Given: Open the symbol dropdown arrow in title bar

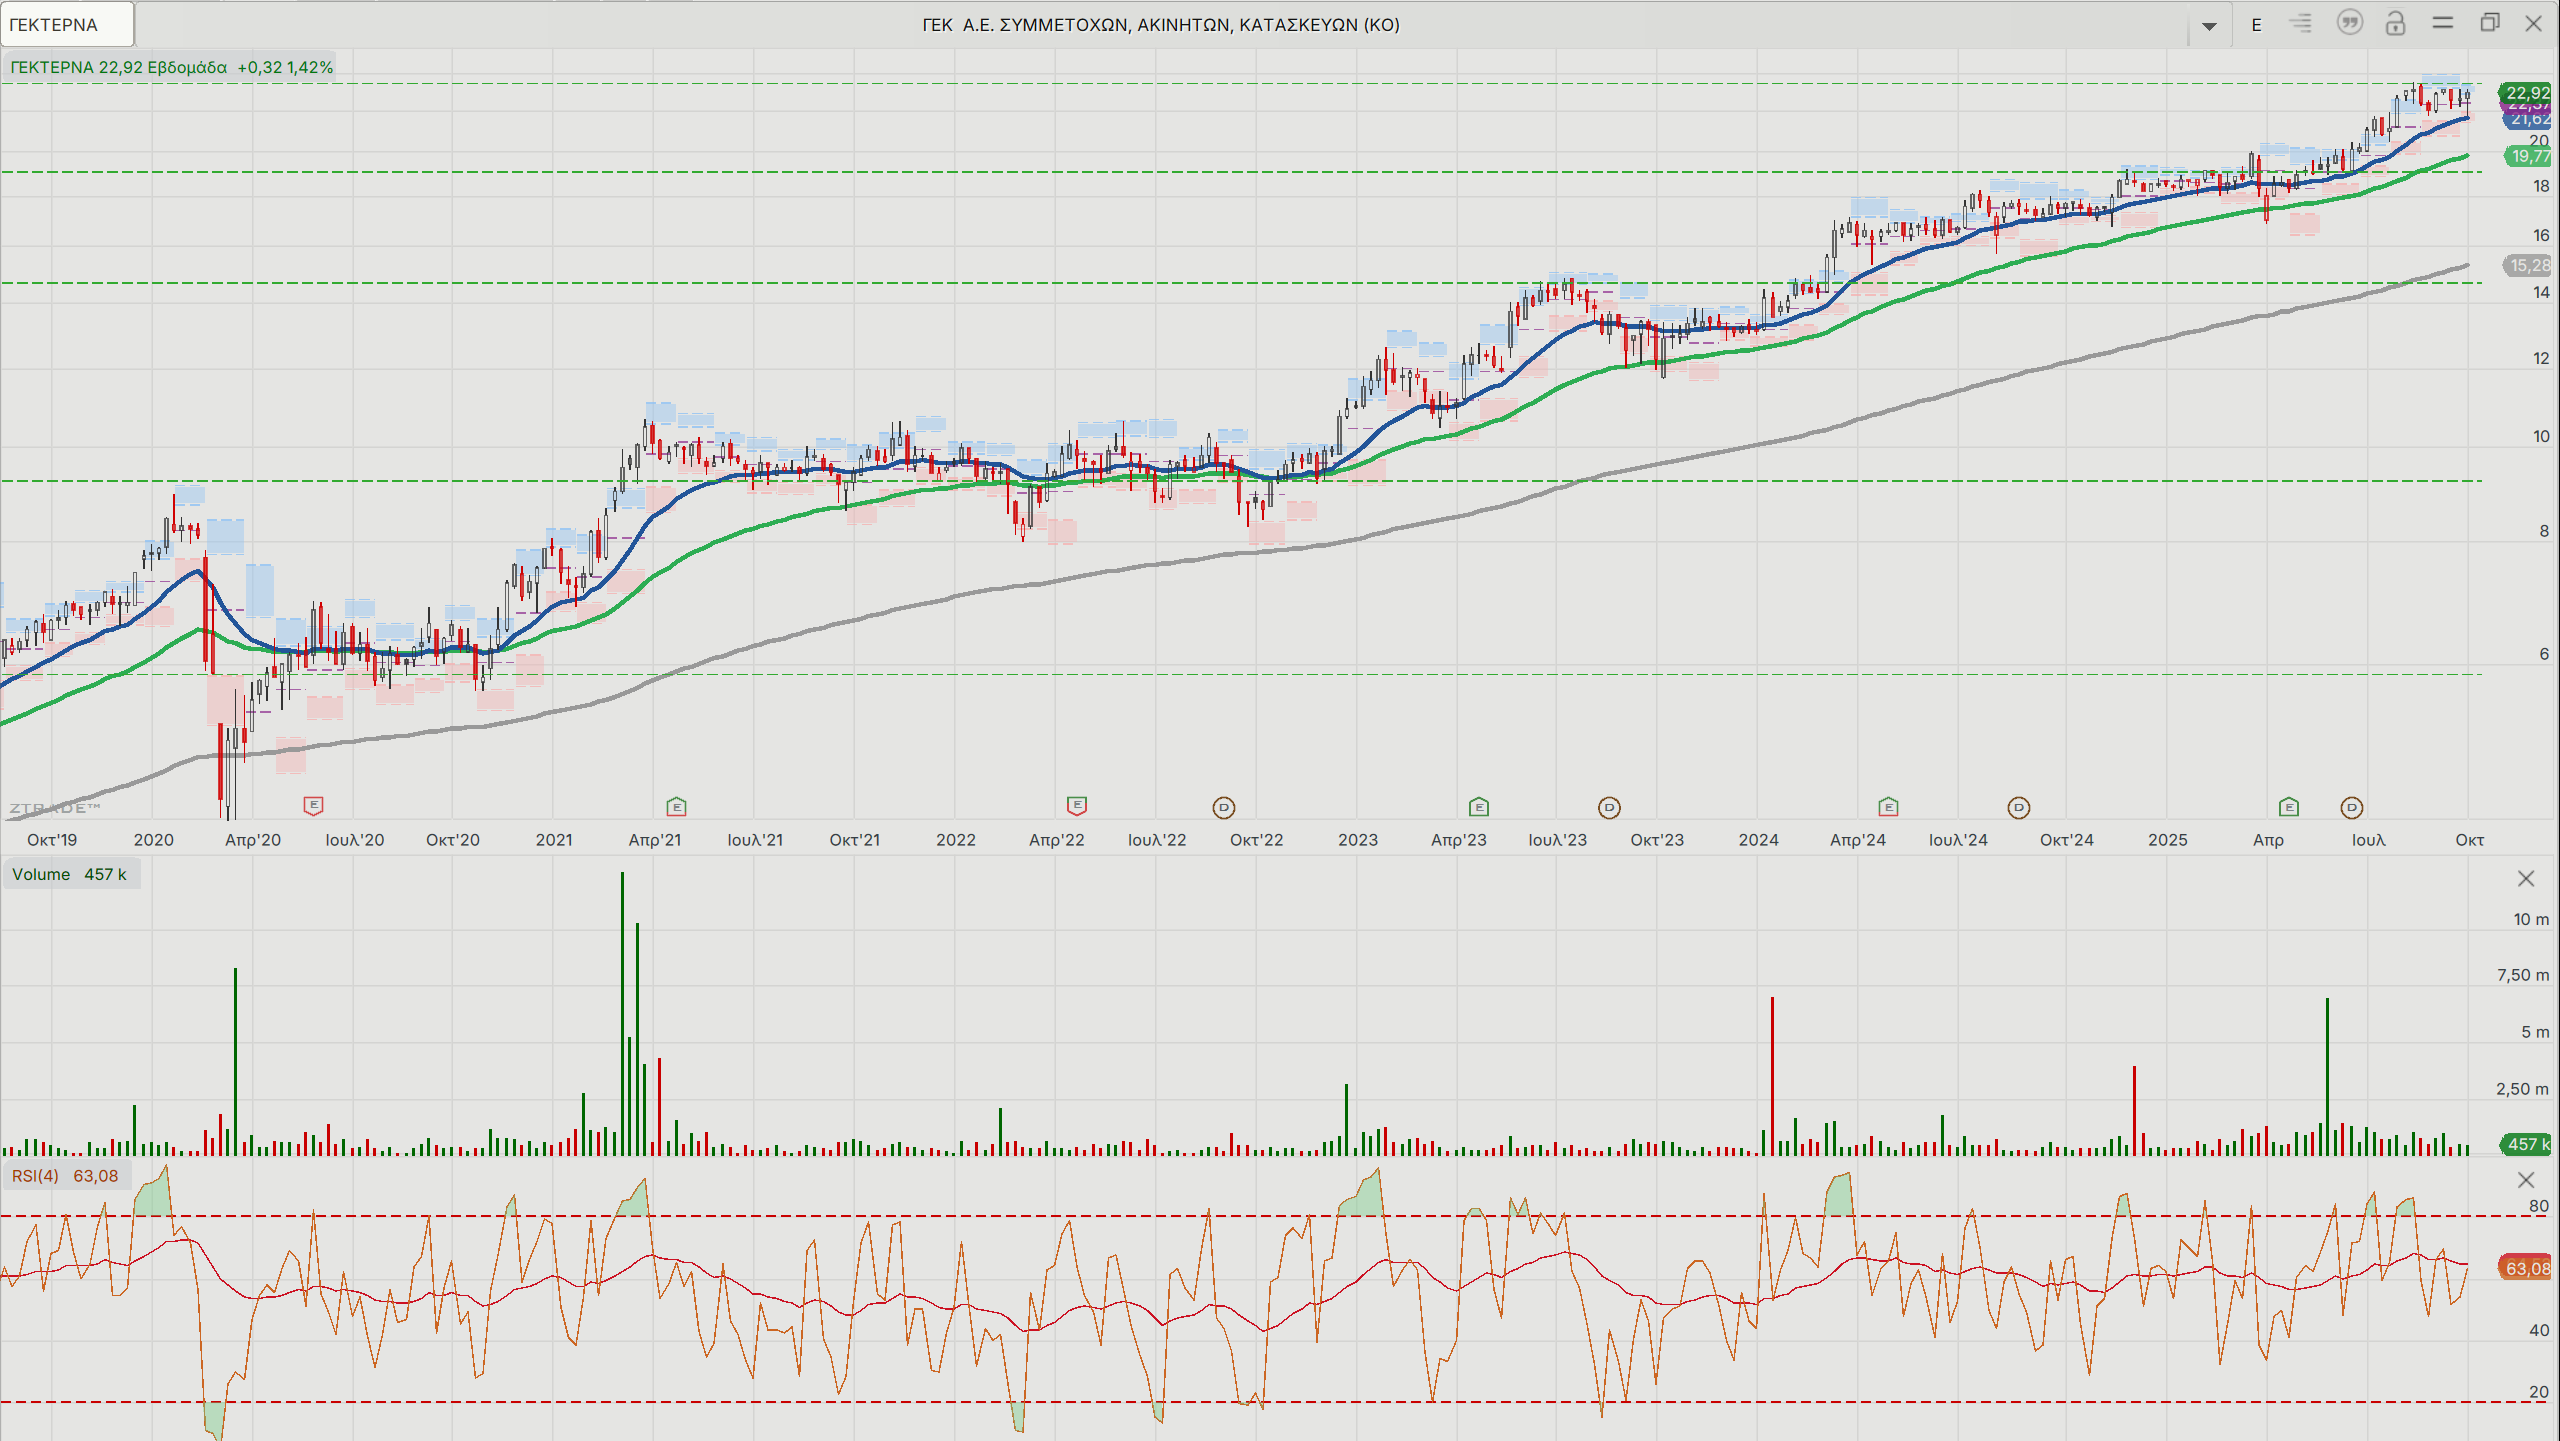Looking at the screenshot, I should [2209, 26].
